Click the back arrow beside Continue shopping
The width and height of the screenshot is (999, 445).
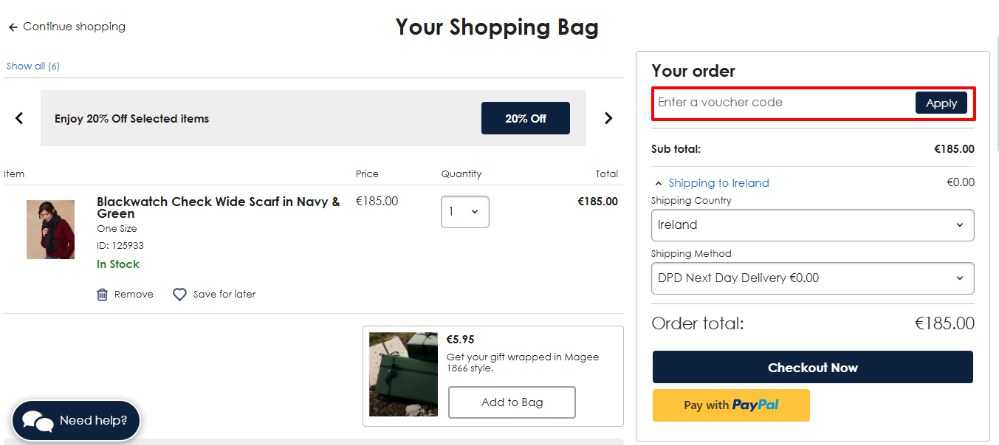13,27
